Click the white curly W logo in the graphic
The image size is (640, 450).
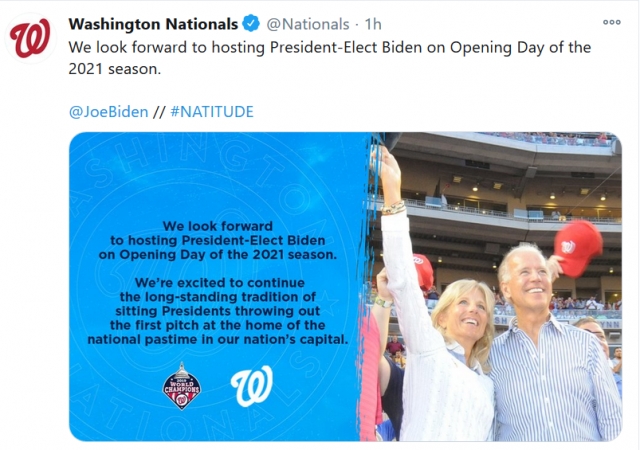(252, 386)
